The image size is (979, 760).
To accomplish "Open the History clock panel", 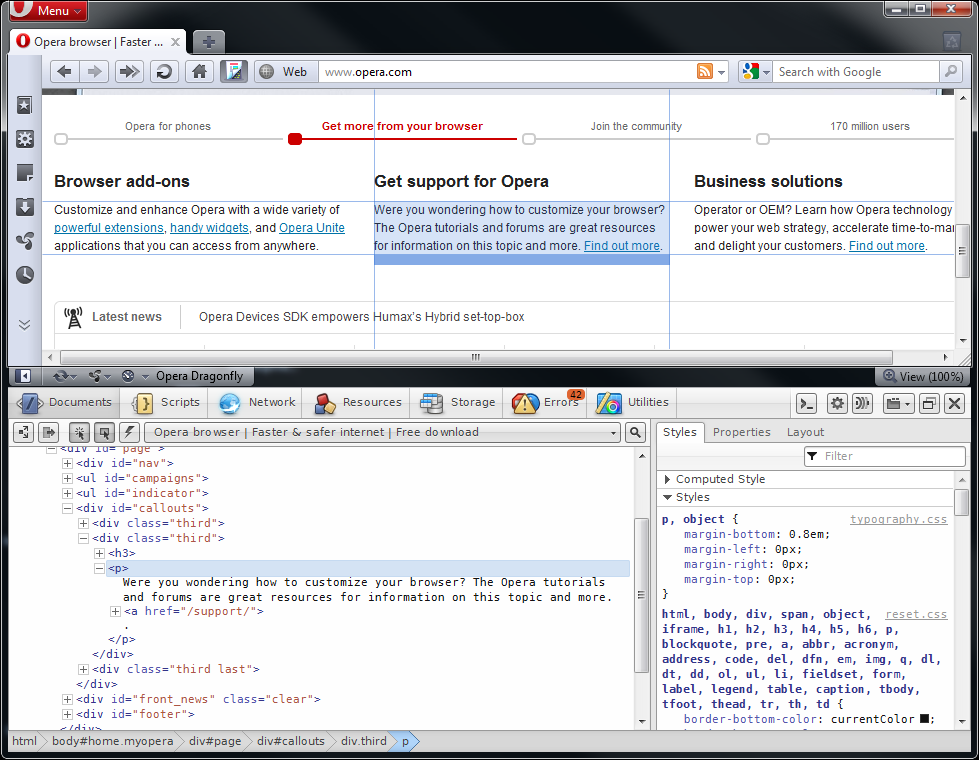I will 25,274.
